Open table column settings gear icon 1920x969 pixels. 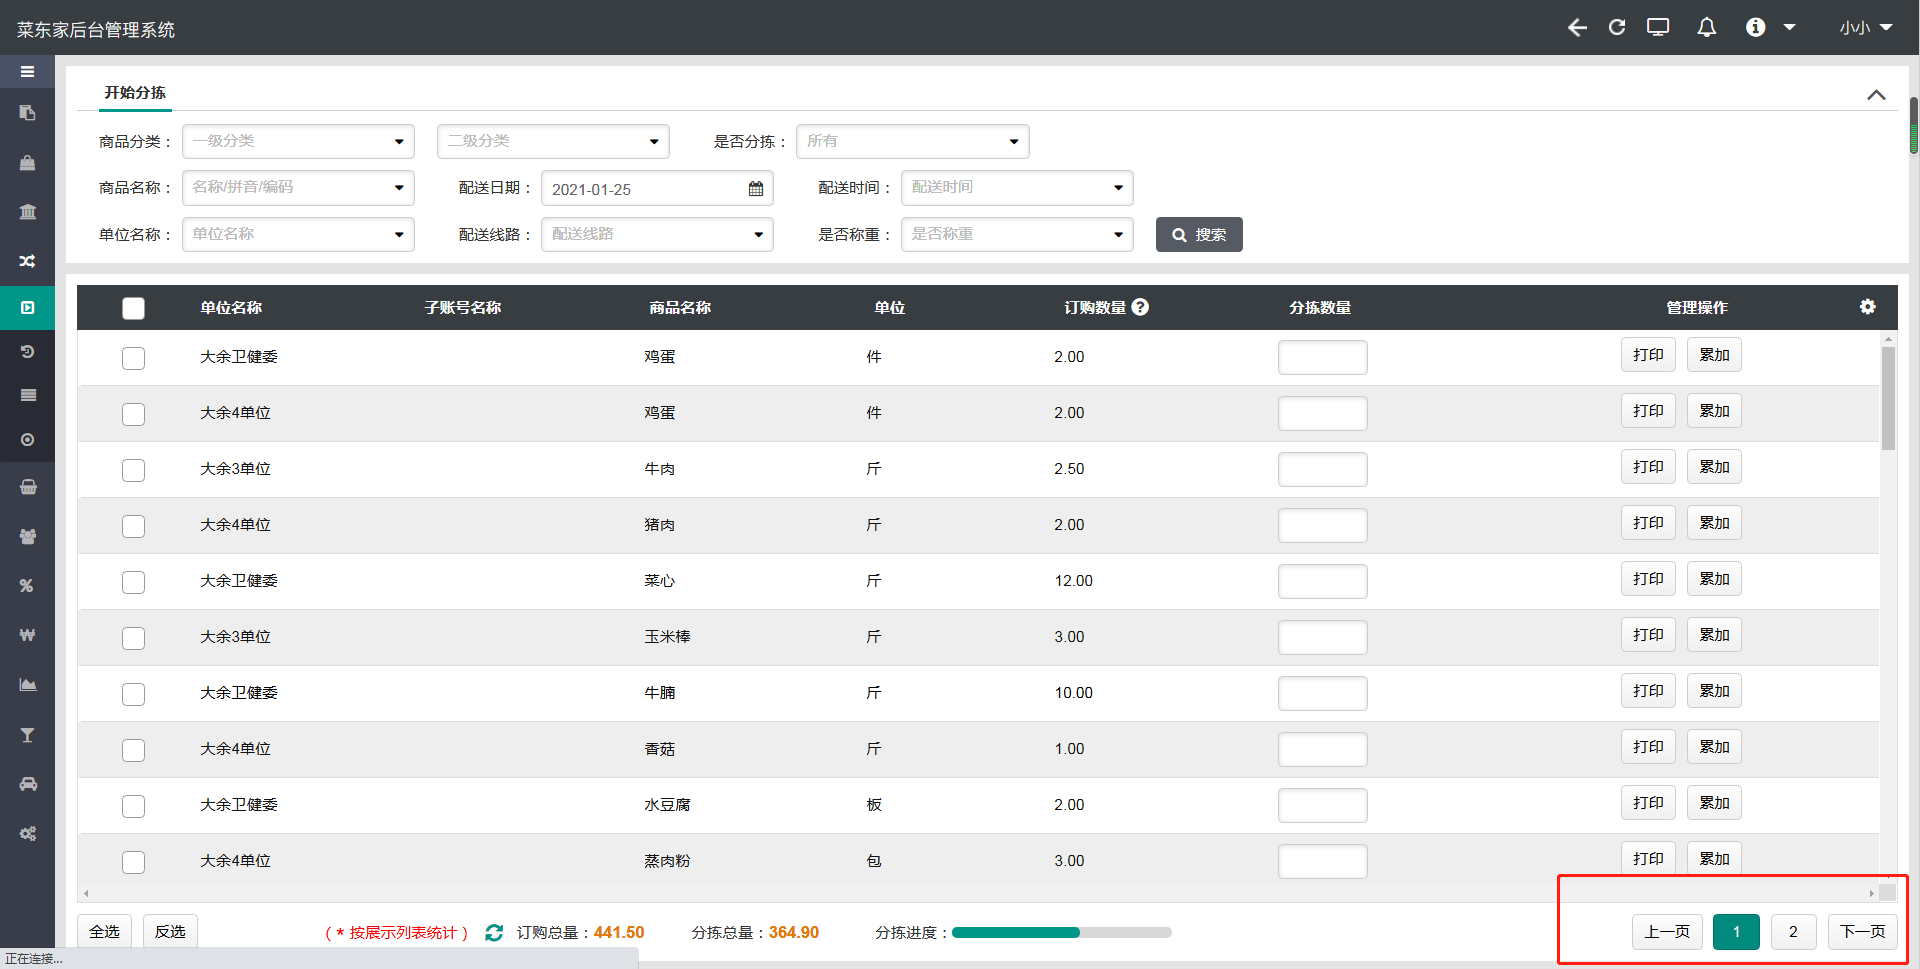[x=1867, y=307]
